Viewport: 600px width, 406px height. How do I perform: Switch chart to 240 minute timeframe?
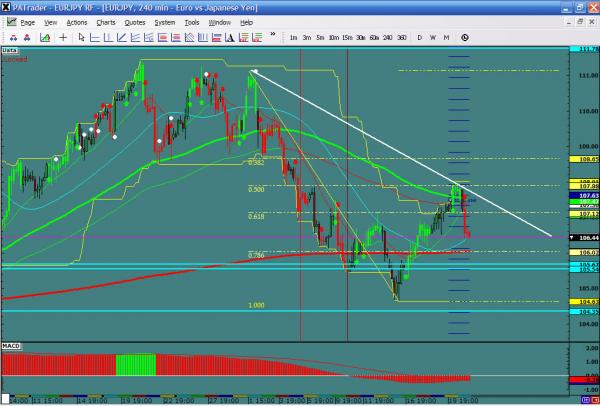(x=386, y=37)
